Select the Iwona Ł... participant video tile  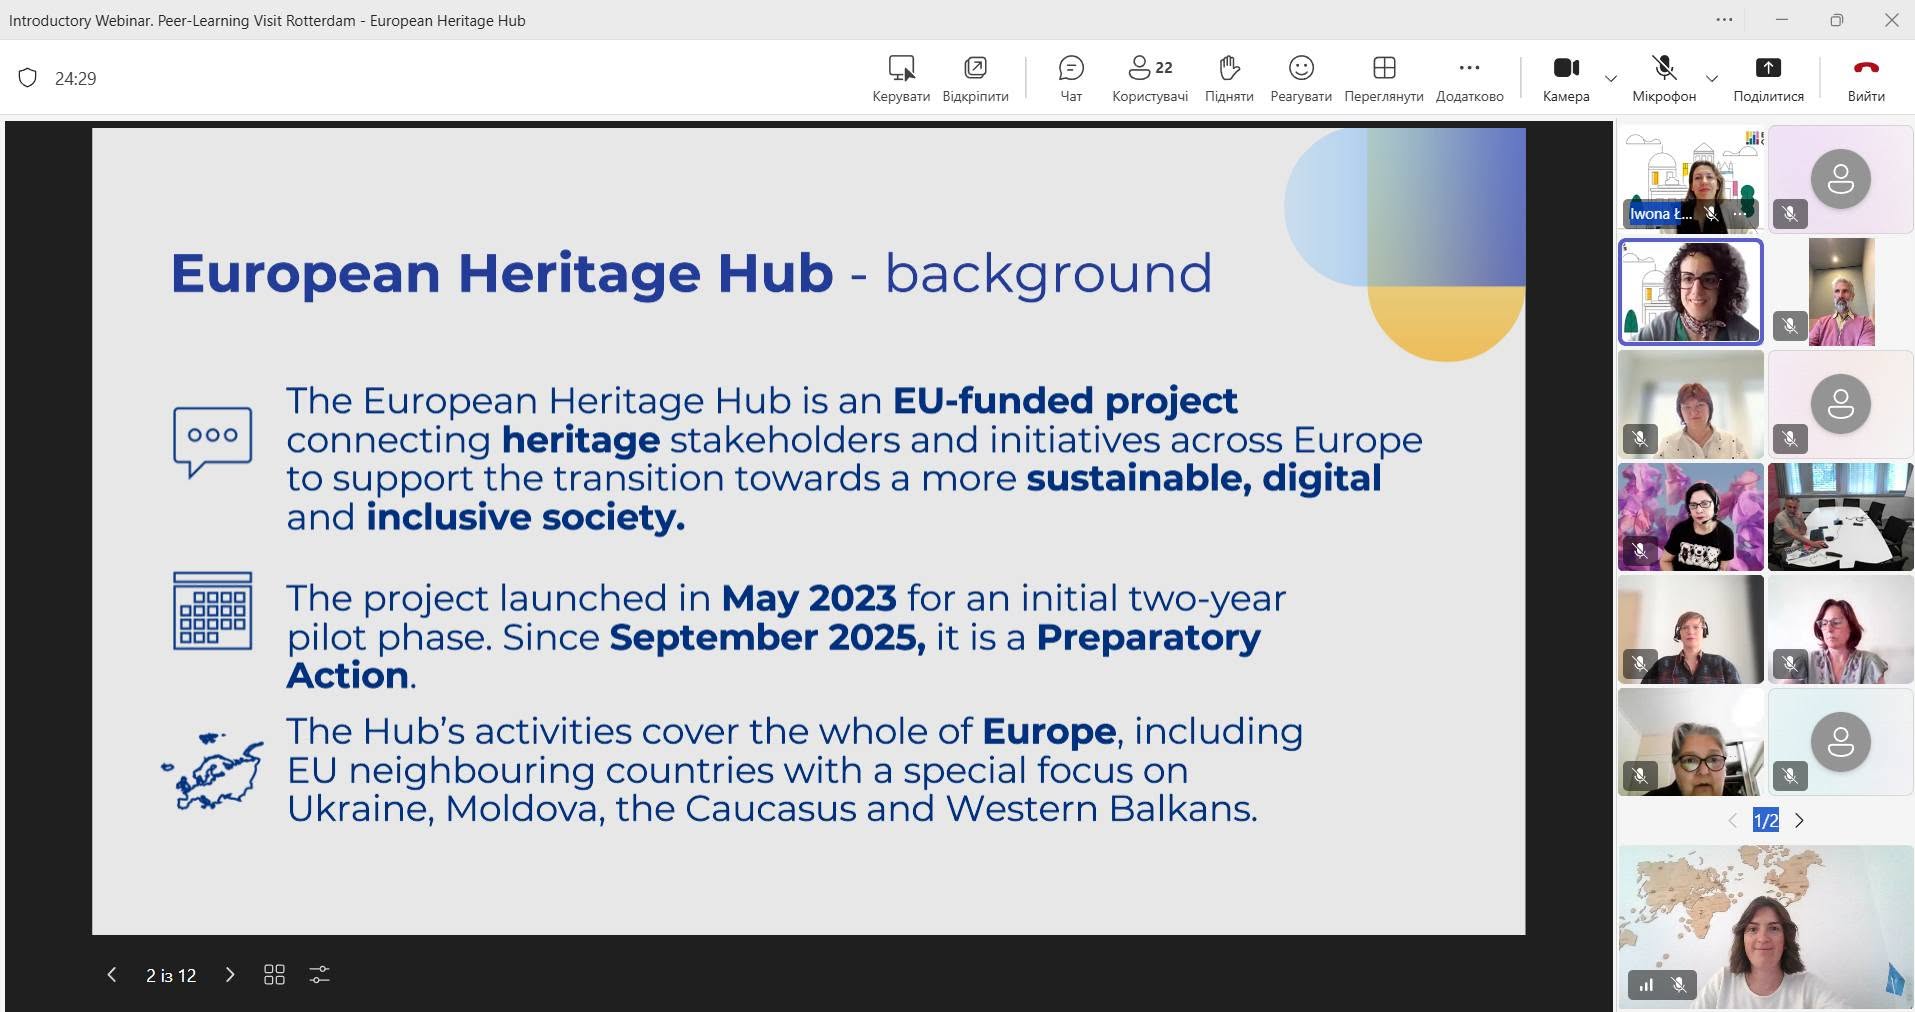tap(1690, 179)
